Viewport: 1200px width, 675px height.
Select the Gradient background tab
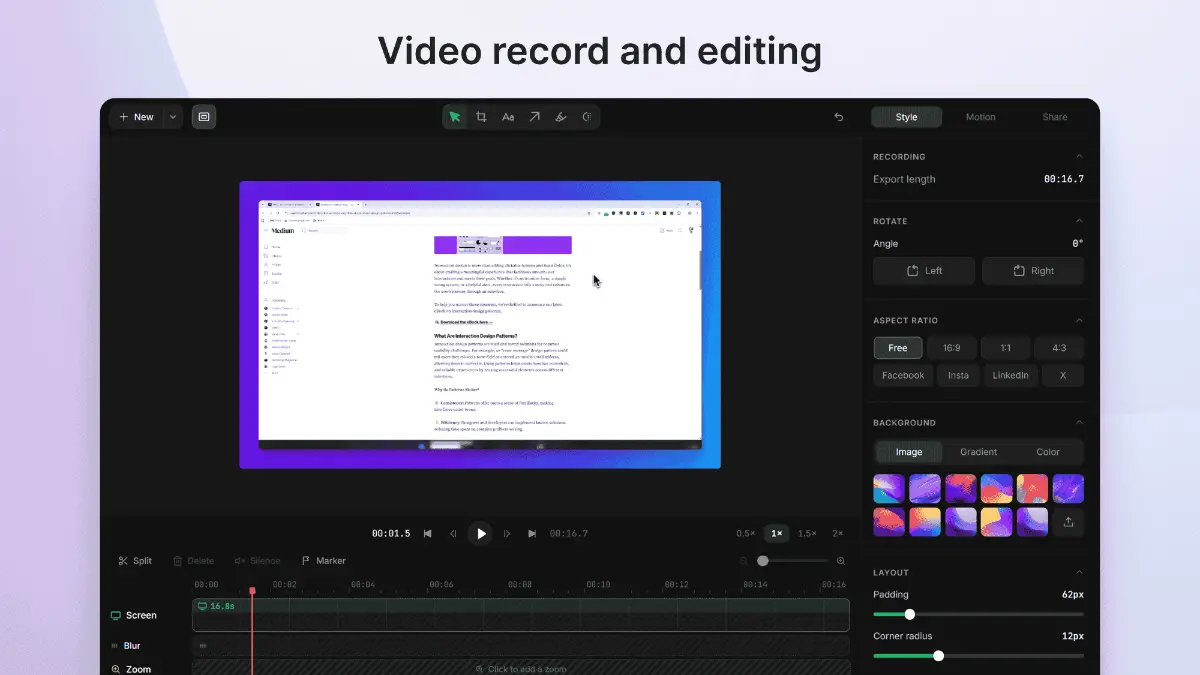point(978,452)
